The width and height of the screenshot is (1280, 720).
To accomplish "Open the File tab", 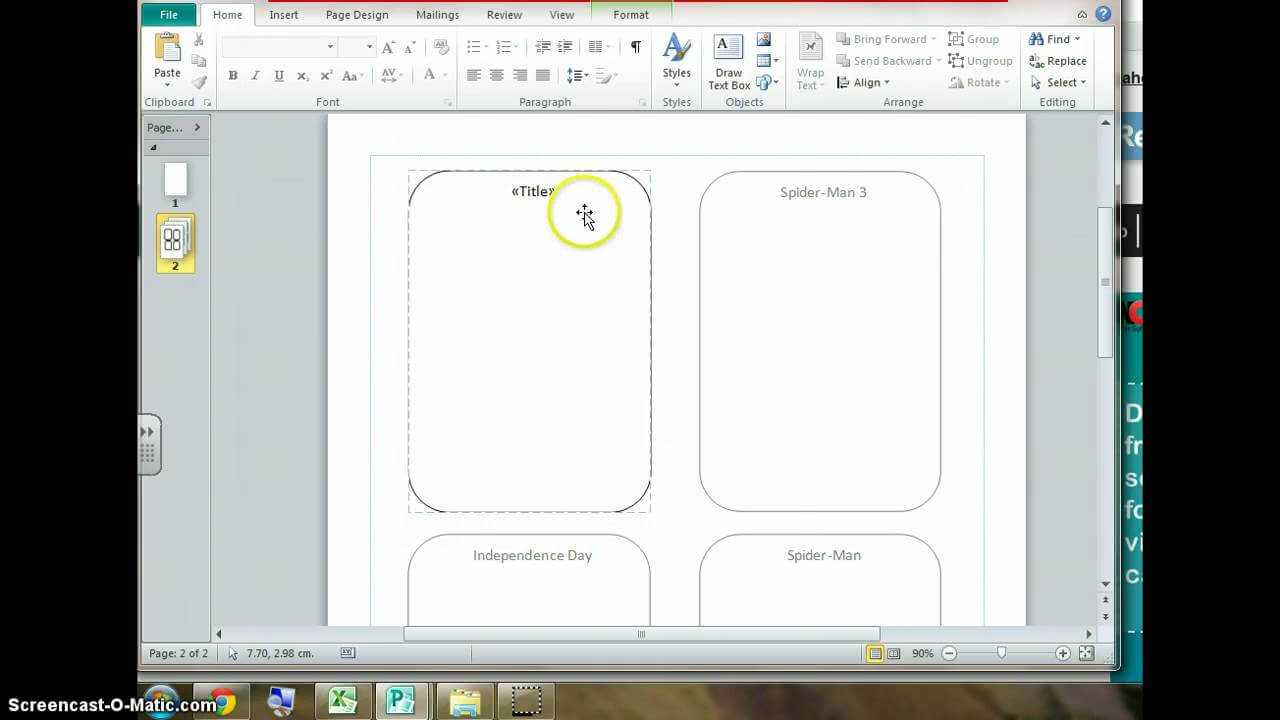I will 168,15.
